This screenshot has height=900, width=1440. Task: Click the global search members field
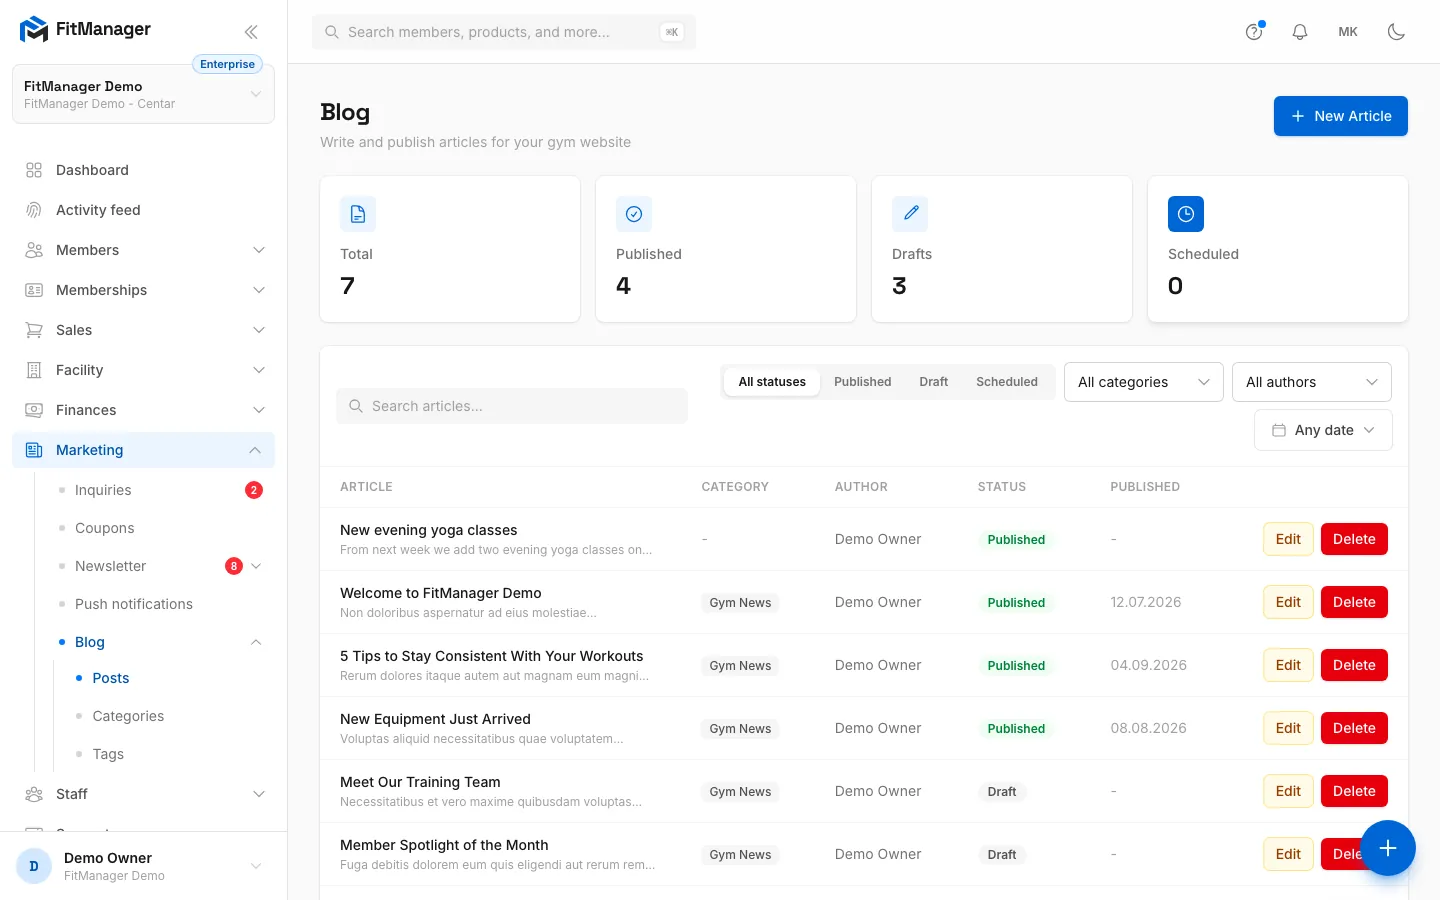[x=504, y=32]
